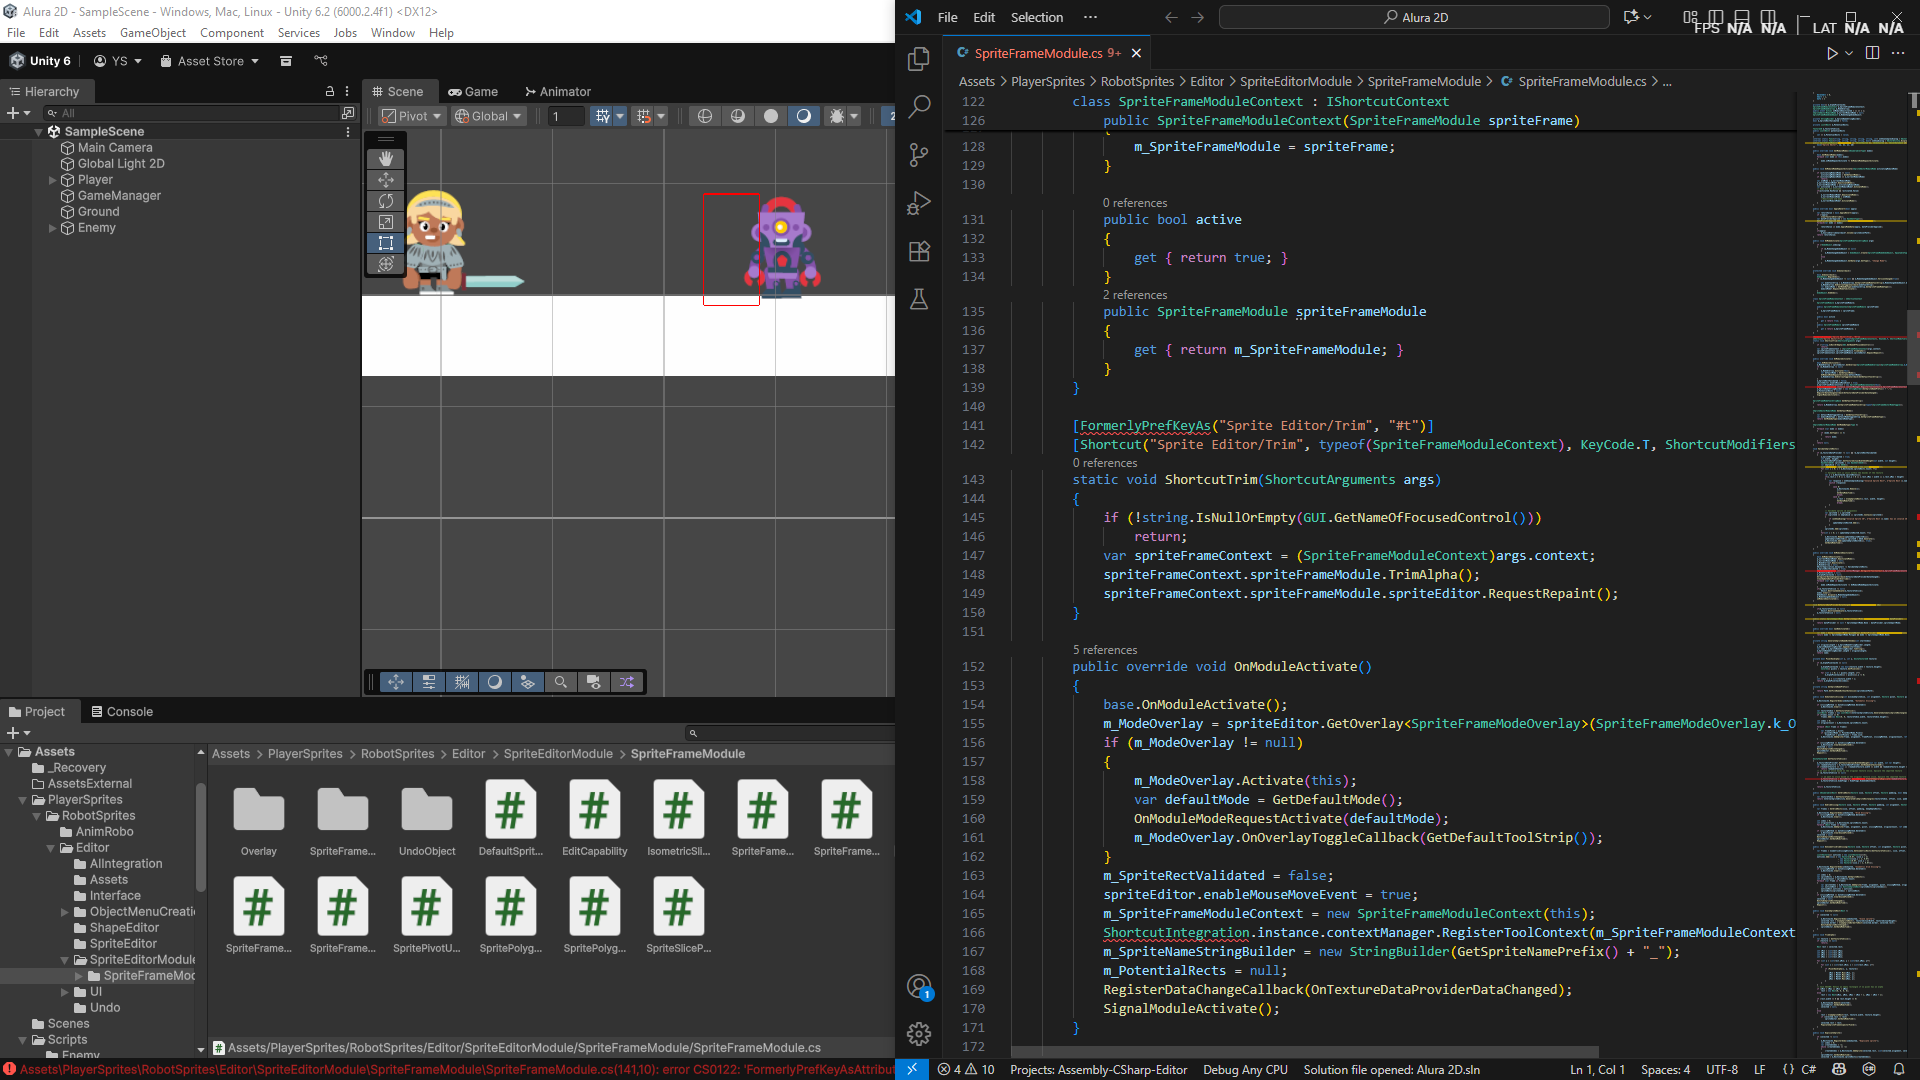Open VS Code Extensions view
This screenshot has width=1920, height=1080.
[x=919, y=251]
